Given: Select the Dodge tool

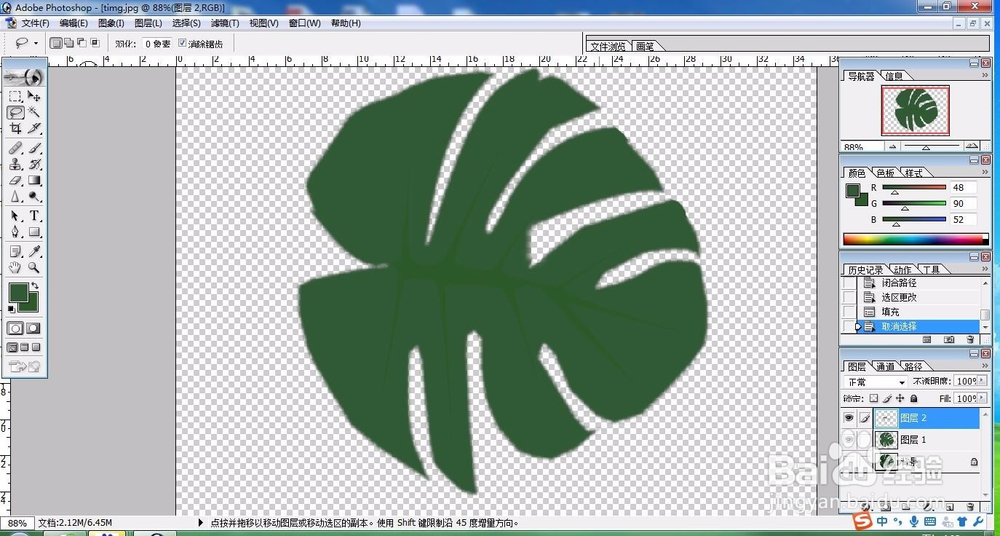Looking at the screenshot, I should point(34,197).
